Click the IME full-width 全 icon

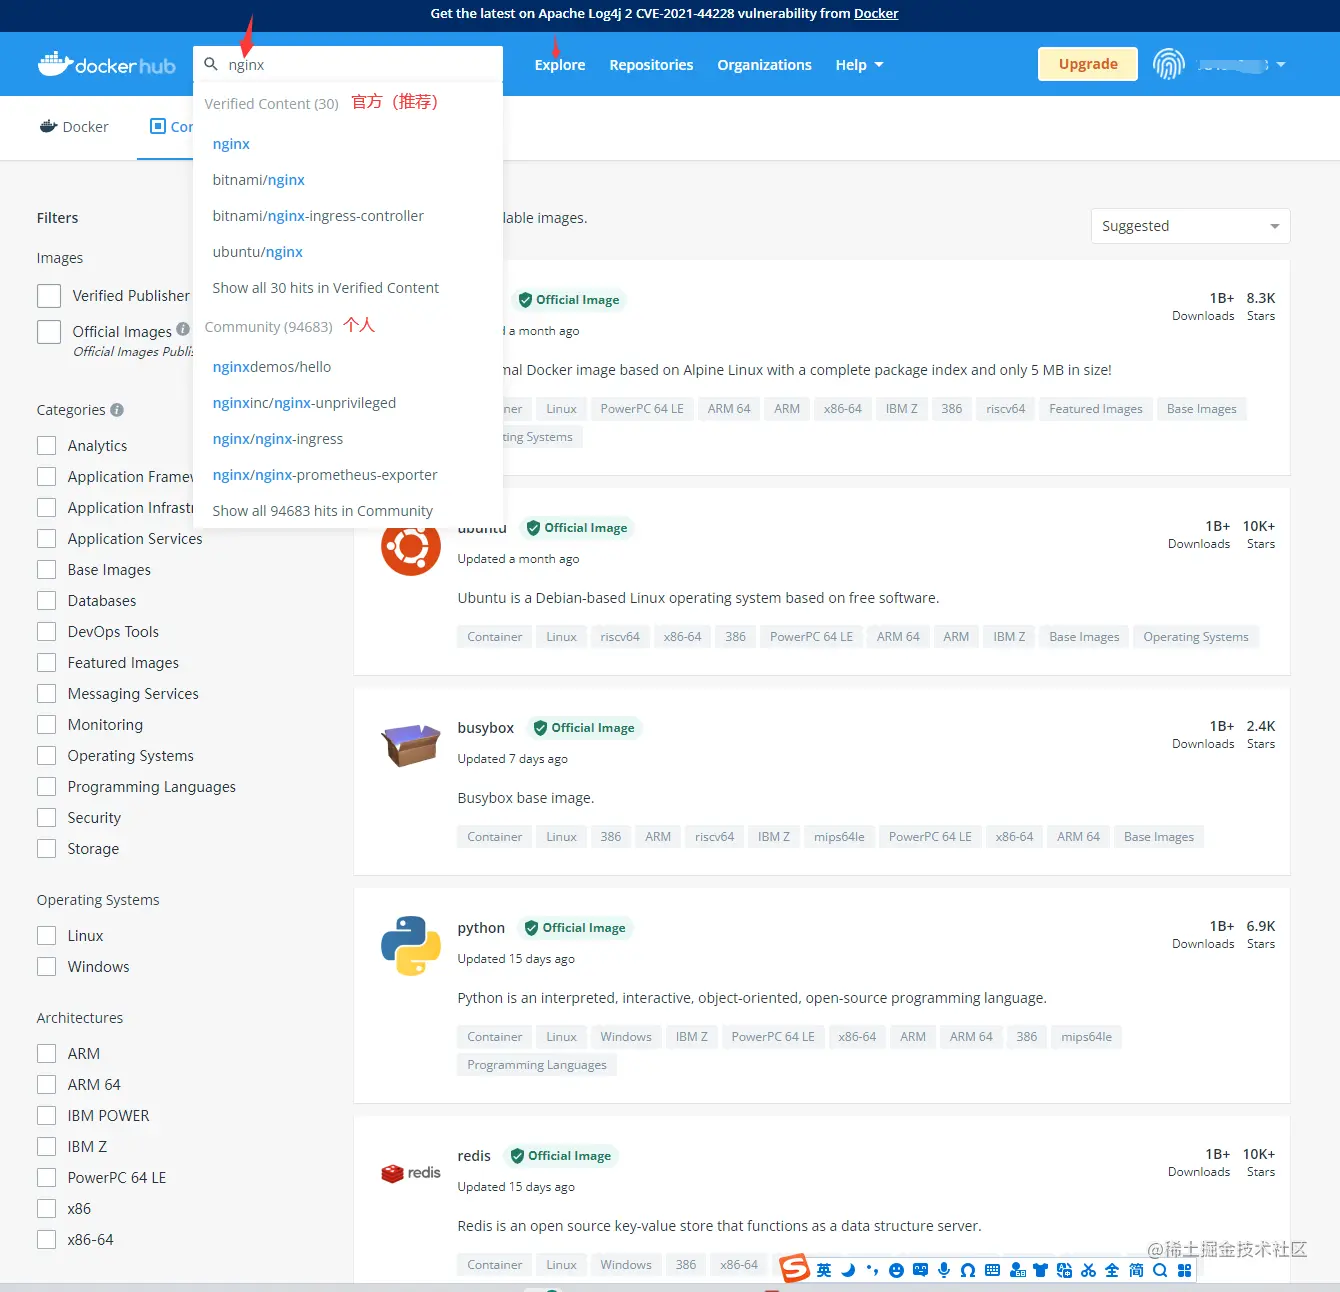point(1112,1270)
